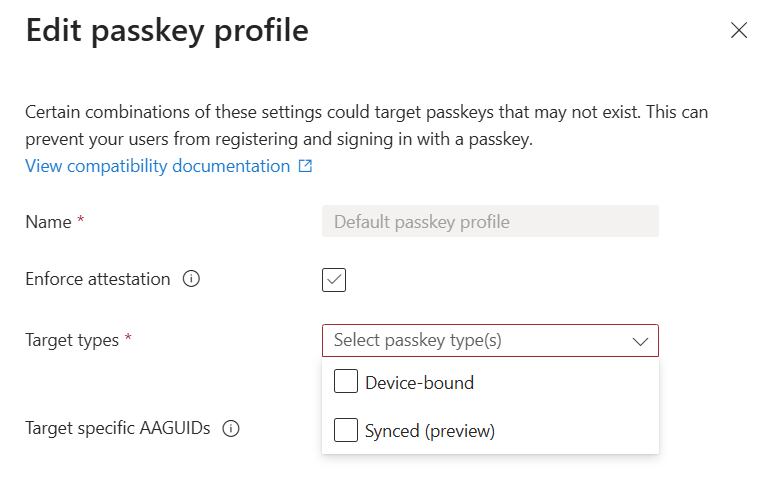Click the Target types label
This screenshot has width=782, height=495.
(71, 340)
